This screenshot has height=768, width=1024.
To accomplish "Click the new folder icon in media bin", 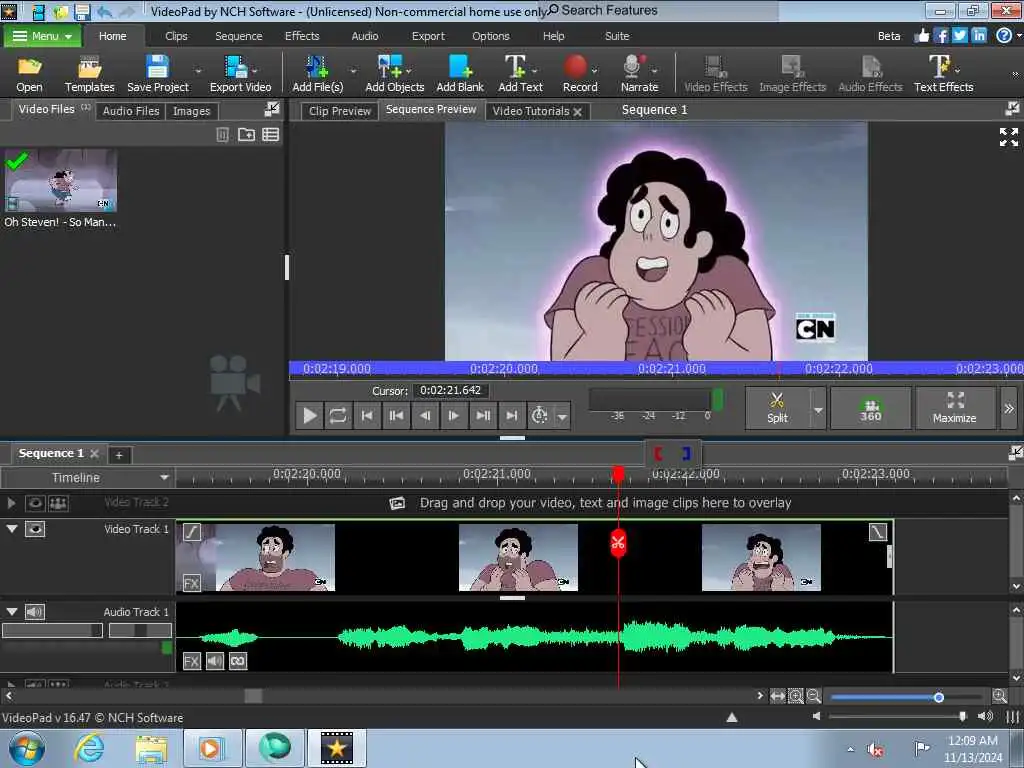I will pyautogui.click(x=246, y=135).
